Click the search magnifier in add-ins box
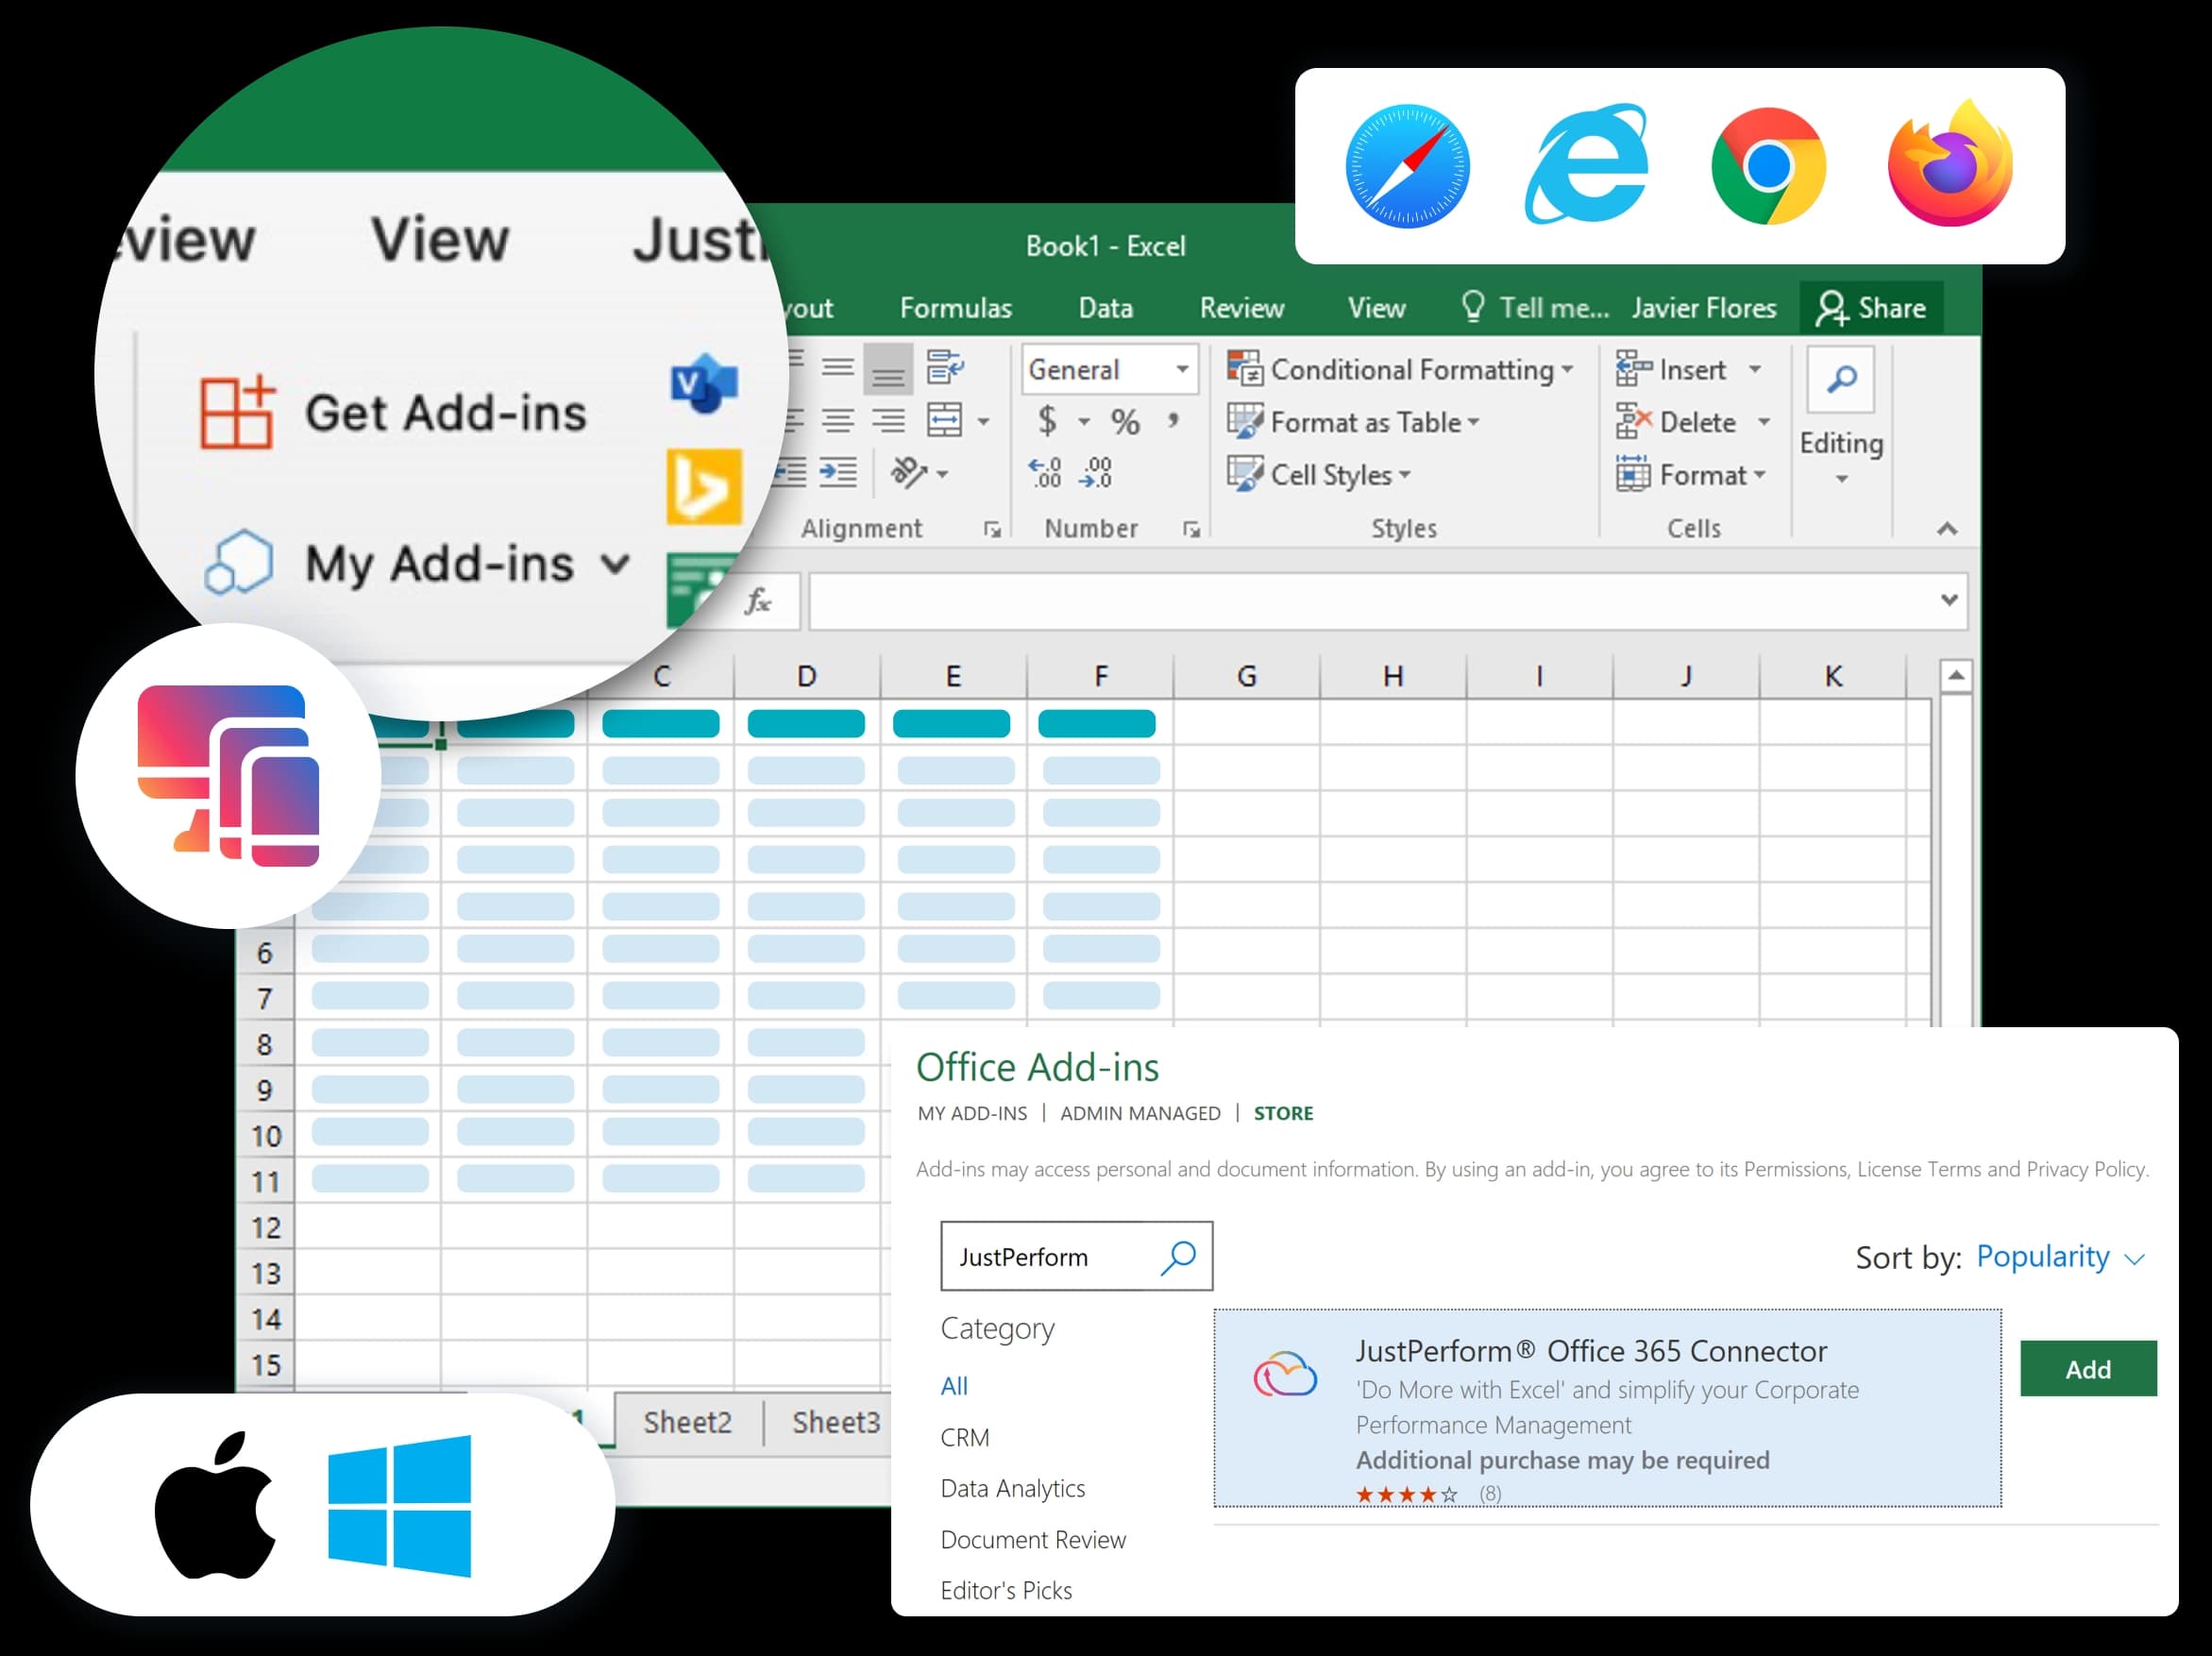This screenshot has width=2212, height=1656. (1179, 1256)
